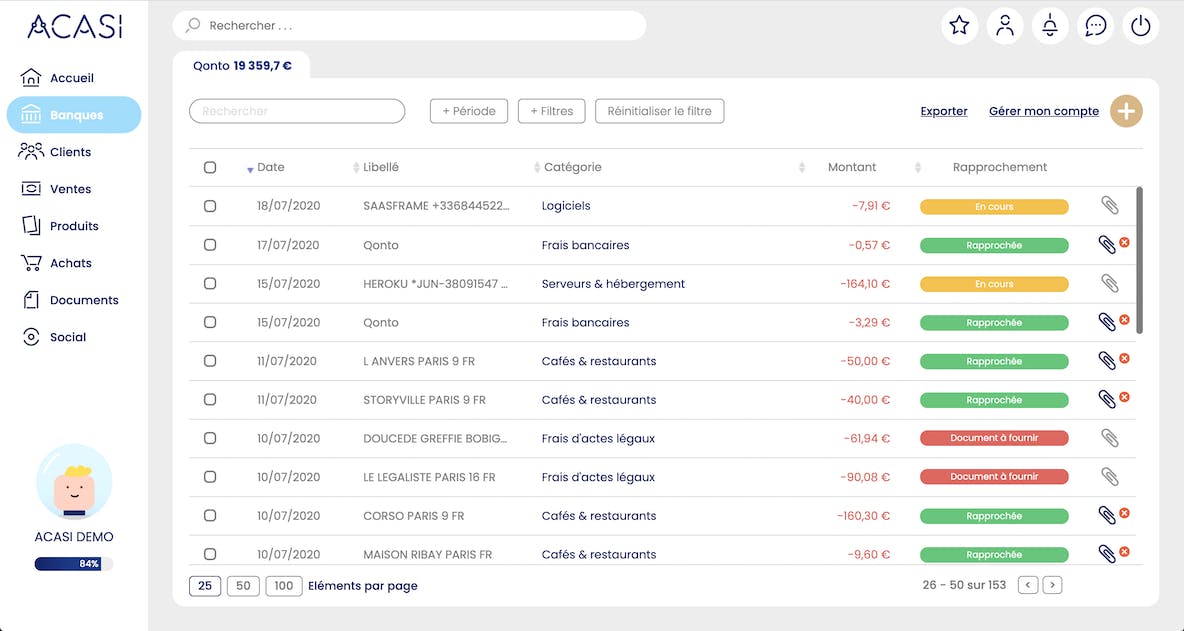Go to the next page arrow

click(1052, 585)
